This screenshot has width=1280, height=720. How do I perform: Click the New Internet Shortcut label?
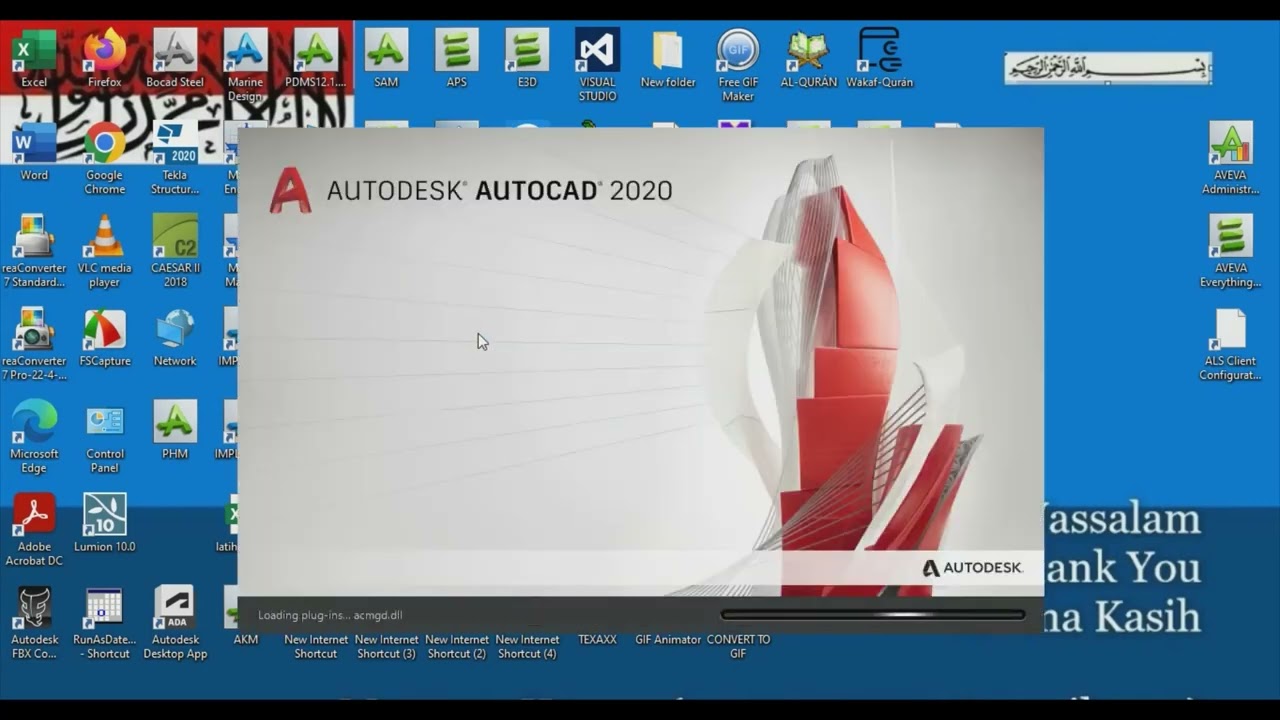316,647
